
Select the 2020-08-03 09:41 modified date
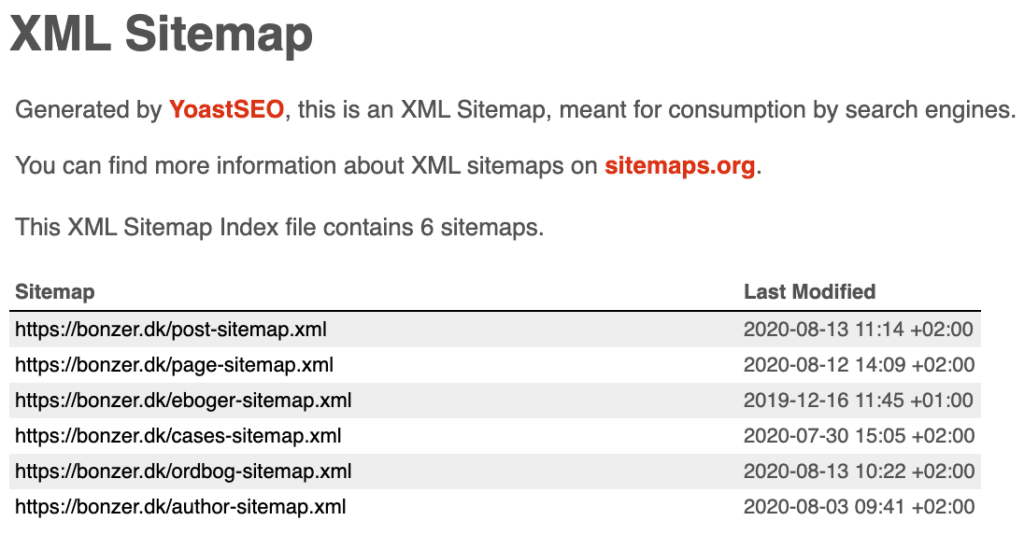pos(859,507)
